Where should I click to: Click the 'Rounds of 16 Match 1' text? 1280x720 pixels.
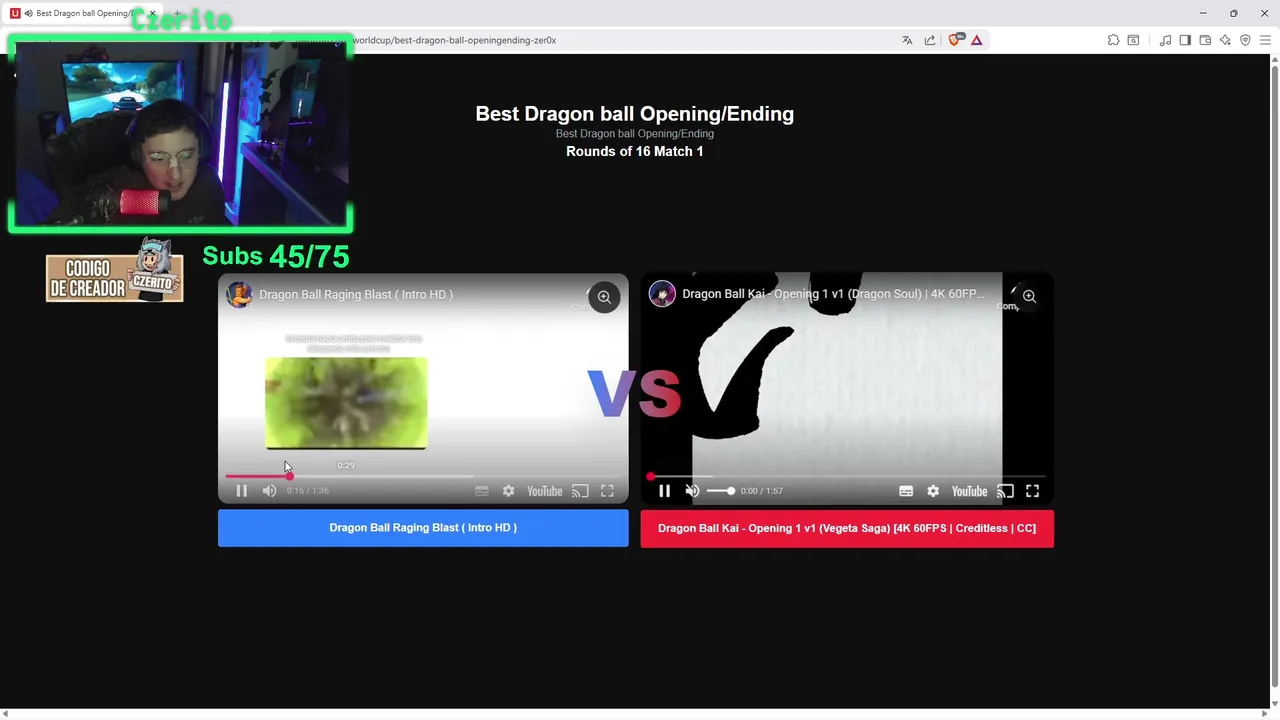tap(634, 151)
